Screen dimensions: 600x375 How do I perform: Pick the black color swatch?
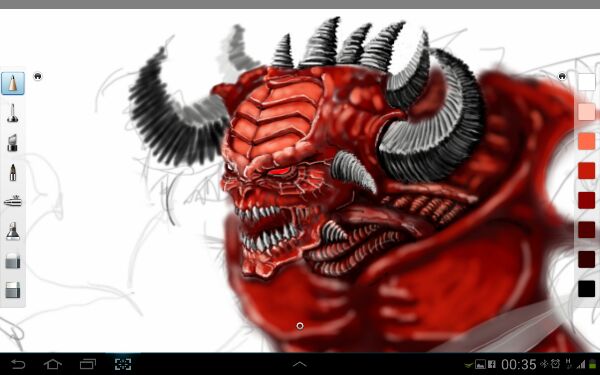point(587,289)
